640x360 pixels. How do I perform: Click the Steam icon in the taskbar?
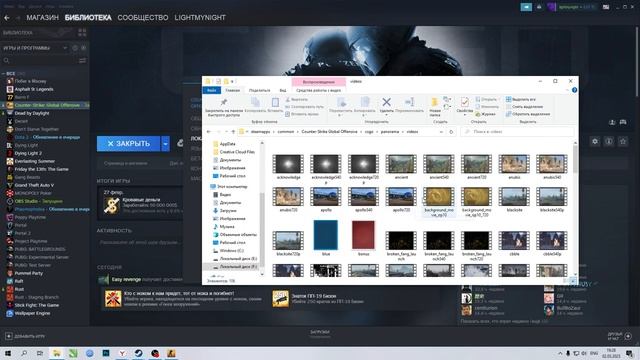point(138,353)
